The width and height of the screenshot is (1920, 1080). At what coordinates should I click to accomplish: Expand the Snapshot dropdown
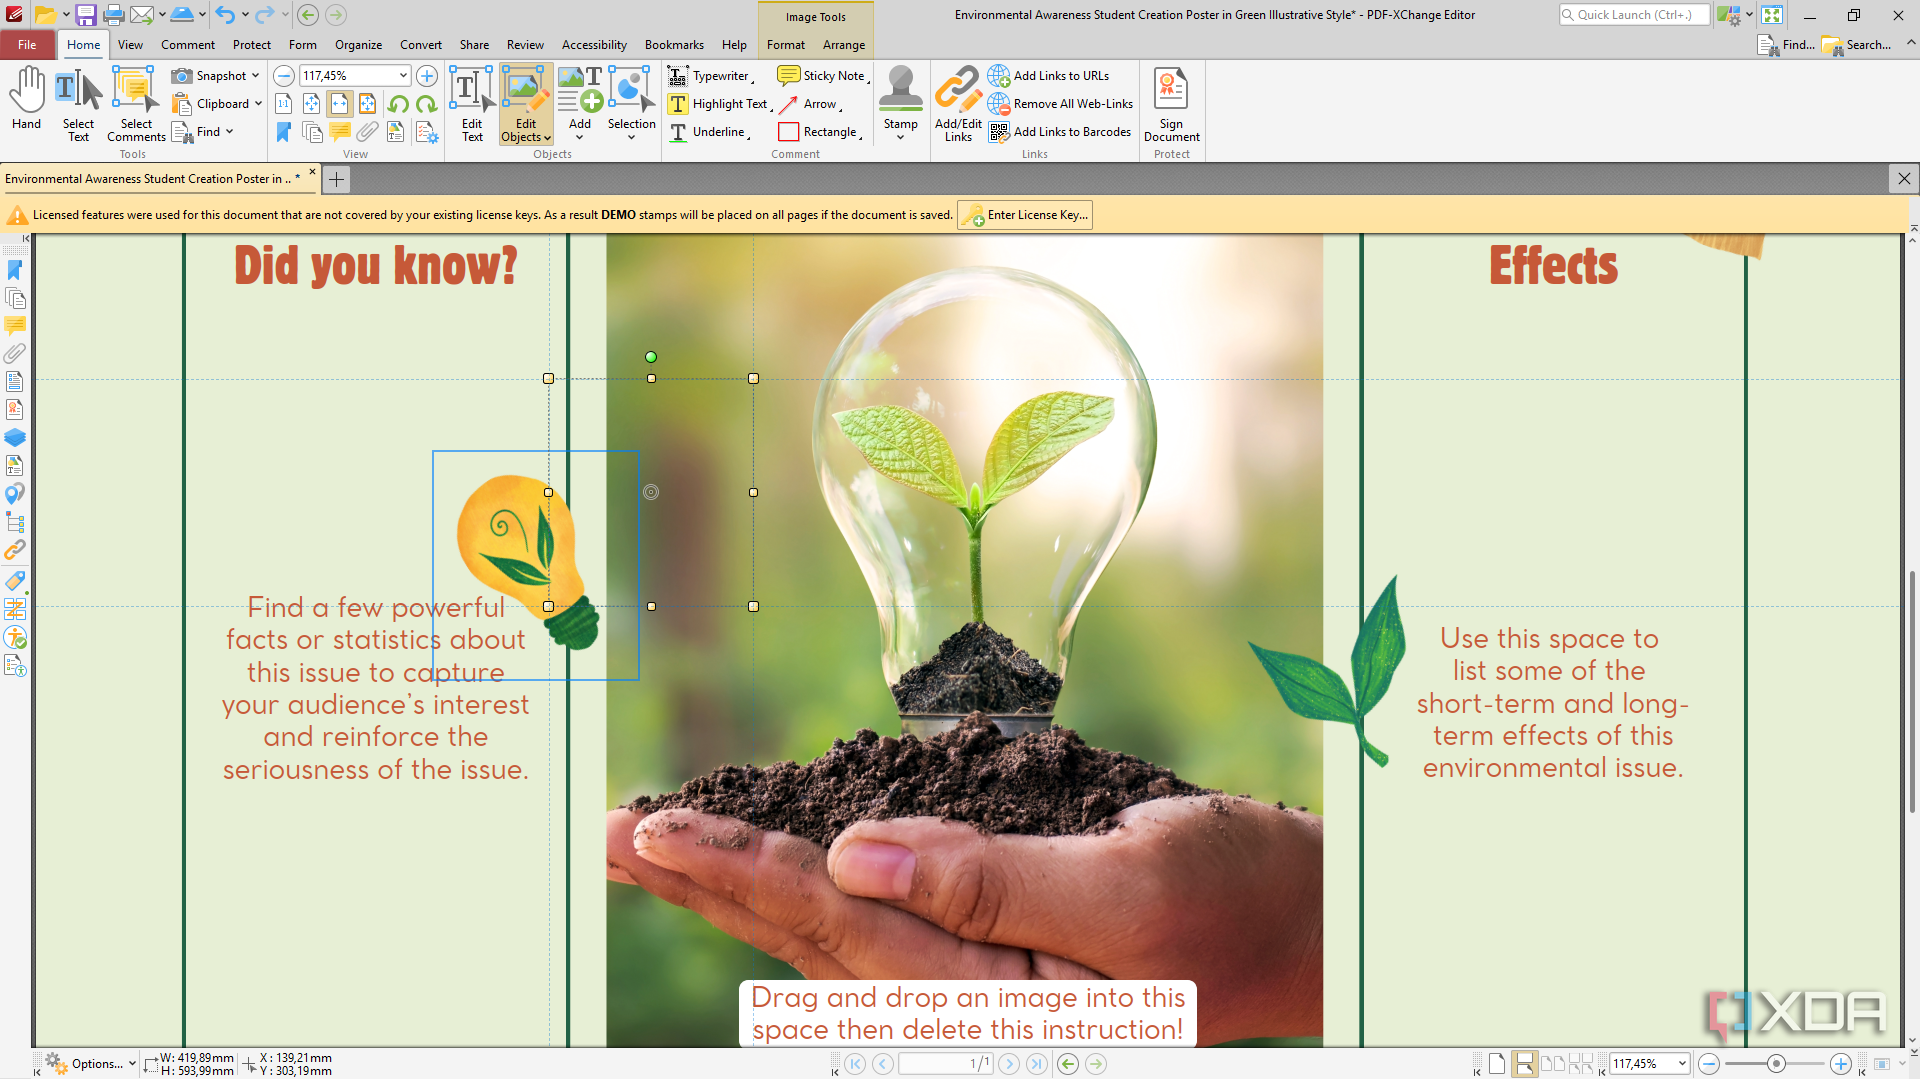tap(256, 76)
